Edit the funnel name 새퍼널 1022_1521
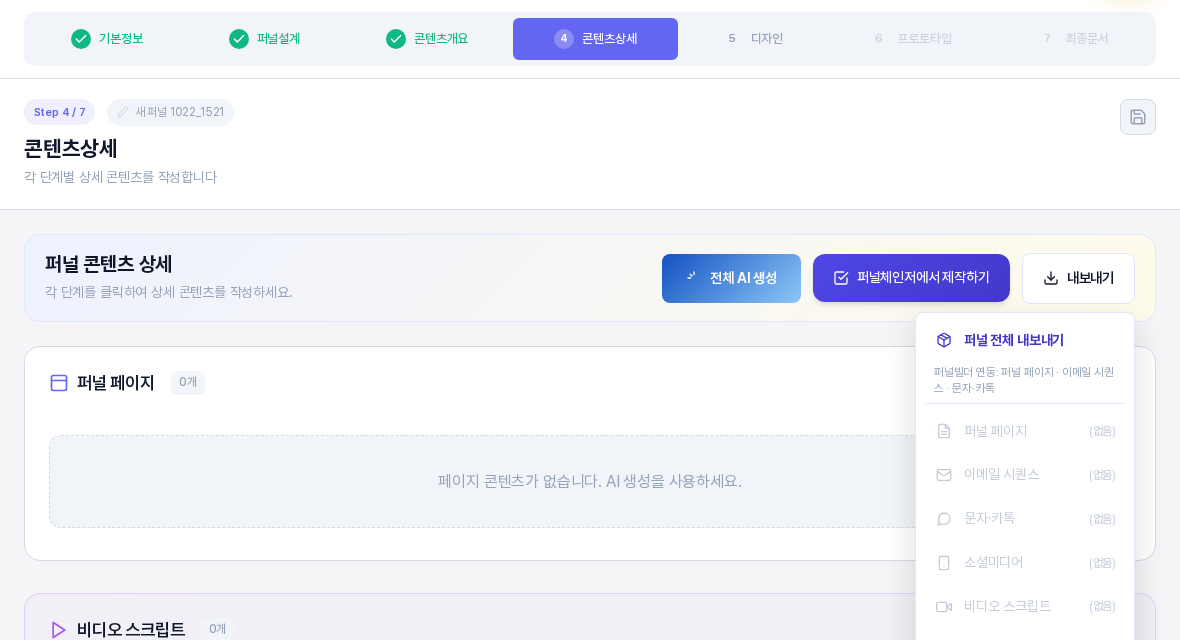The width and height of the screenshot is (1180, 640). (x=170, y=112)
